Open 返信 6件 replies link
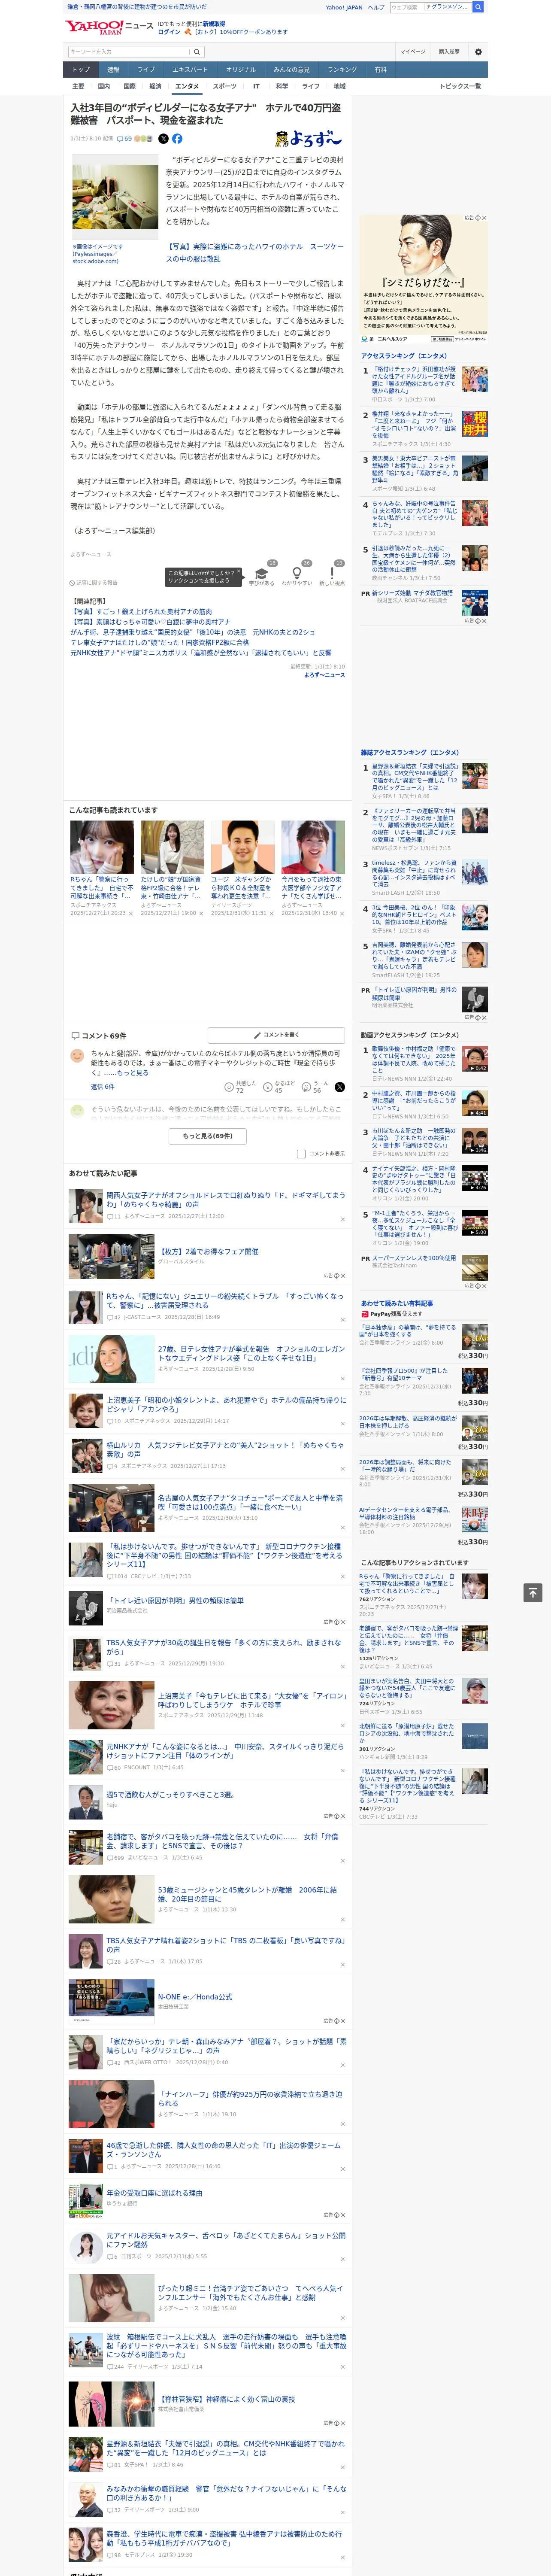 [103, 1086]
